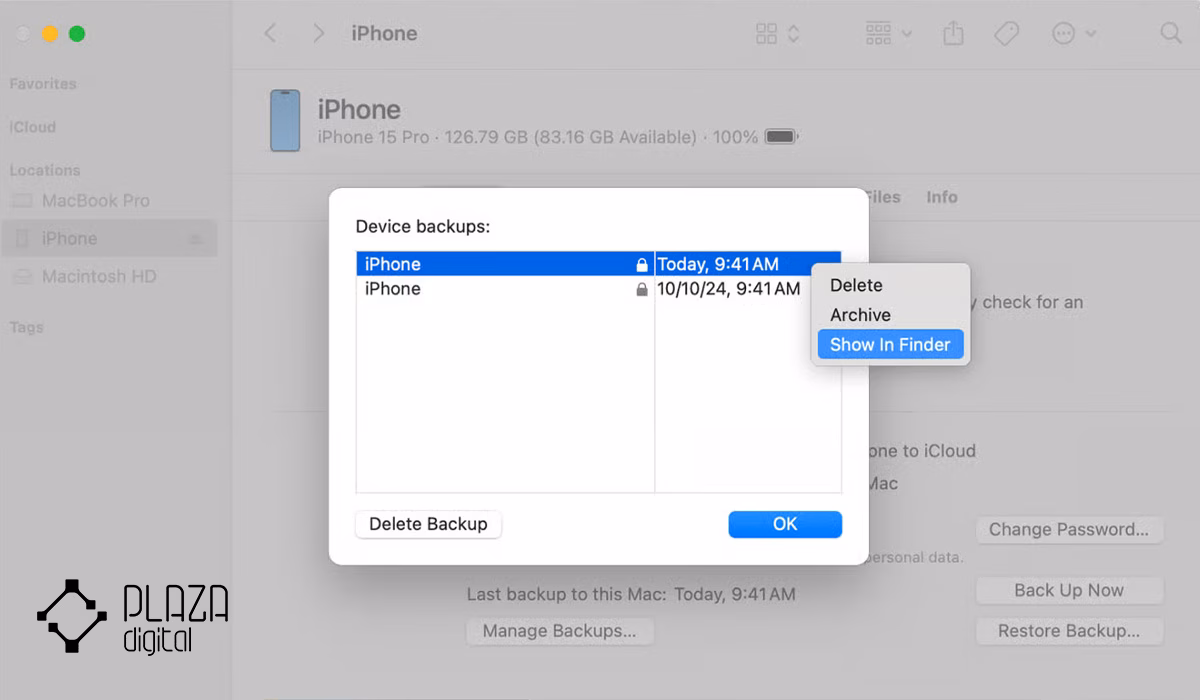Click the Delete Backup button
Viewport: 1200px width, 700px height.
click(428, 524)
